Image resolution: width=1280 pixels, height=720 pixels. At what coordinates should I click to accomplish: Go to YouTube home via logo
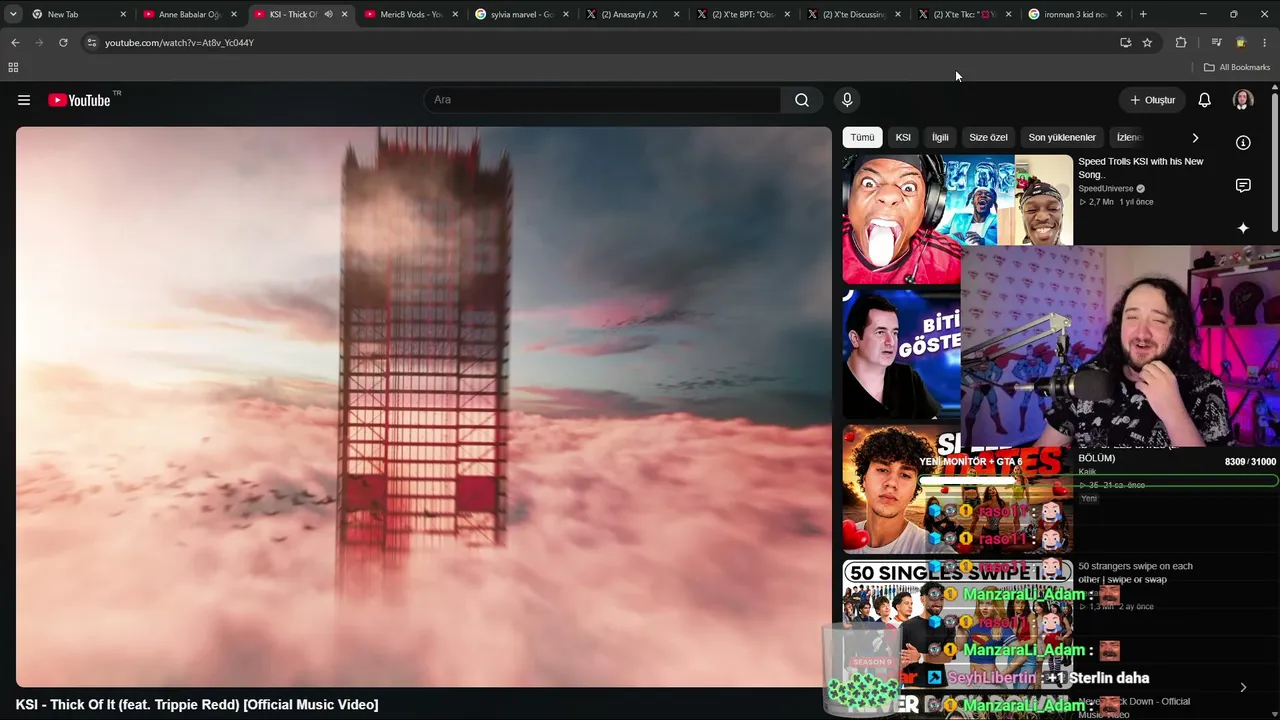(79, 100)
